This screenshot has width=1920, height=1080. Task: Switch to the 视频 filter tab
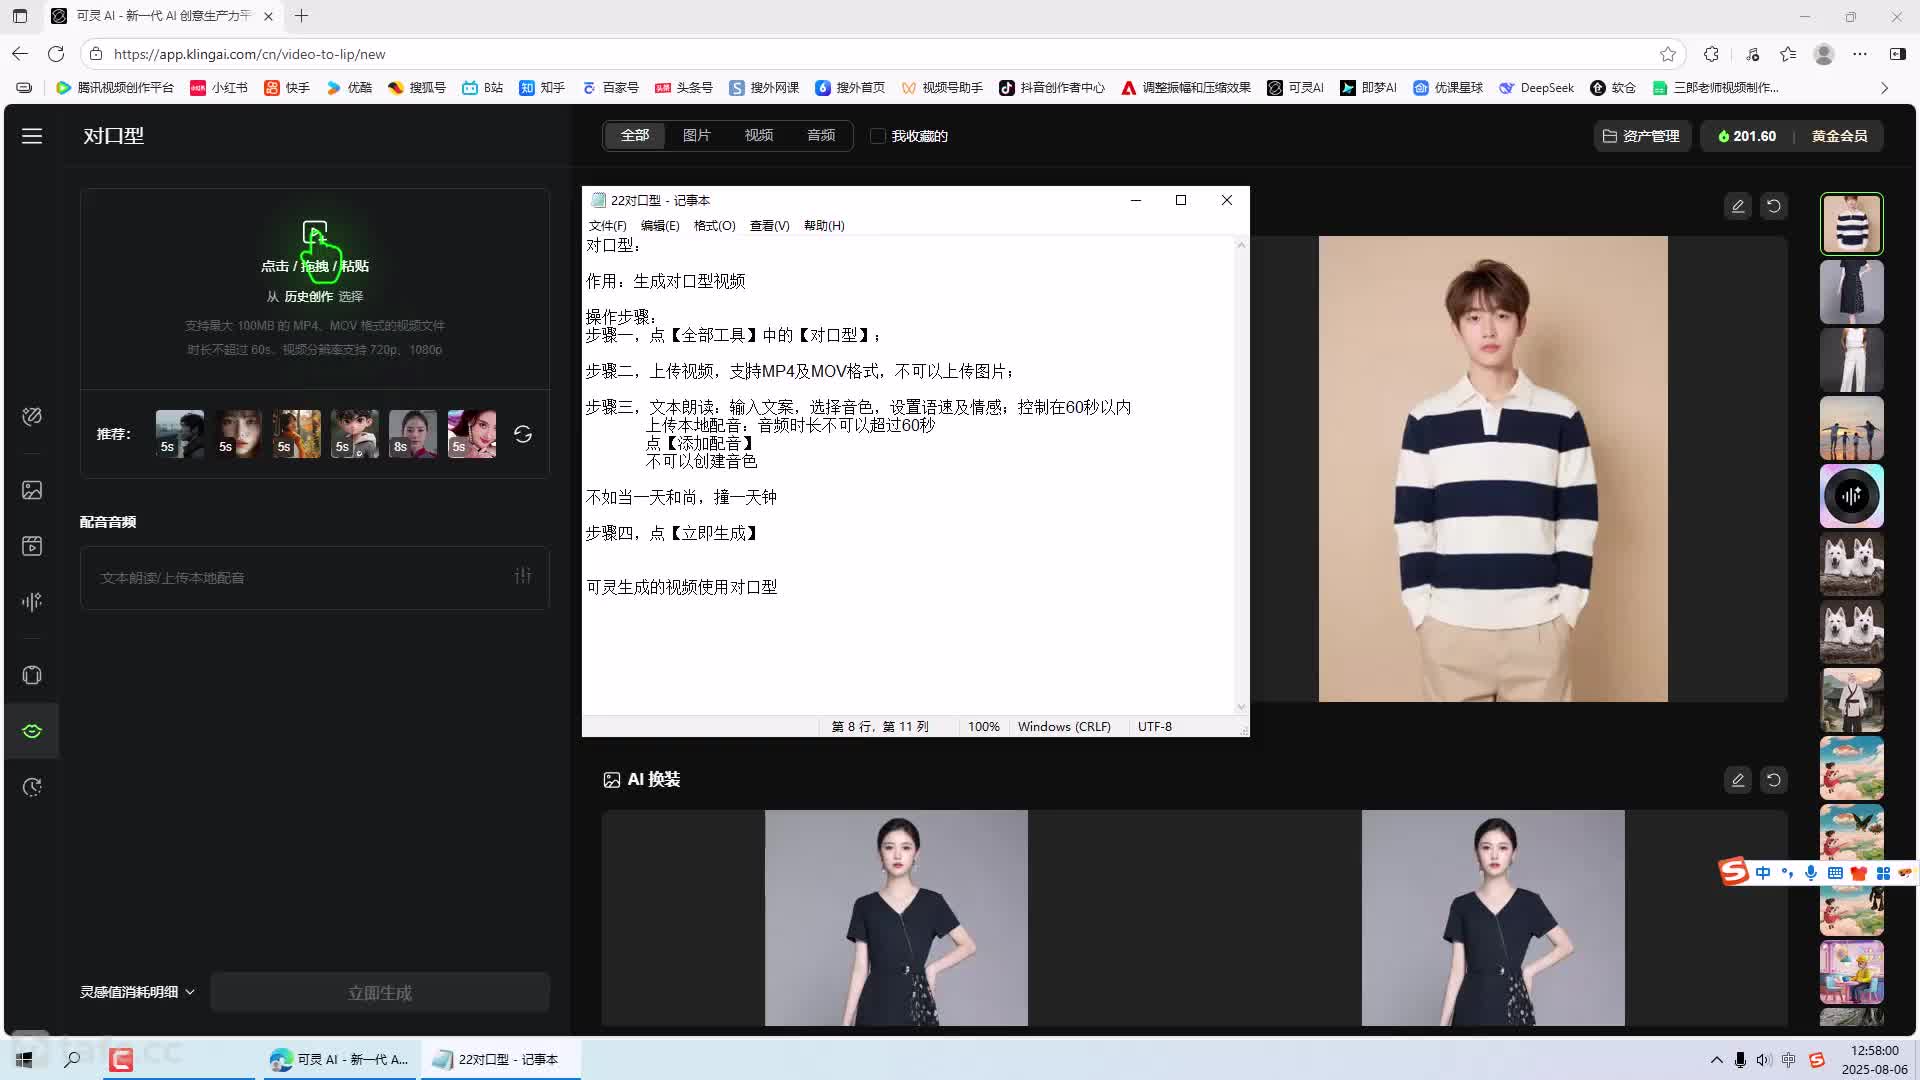[x=758, y=136]
